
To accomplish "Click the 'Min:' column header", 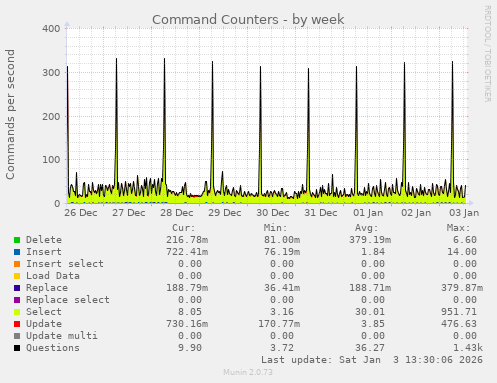I will [x=275, y=228].
